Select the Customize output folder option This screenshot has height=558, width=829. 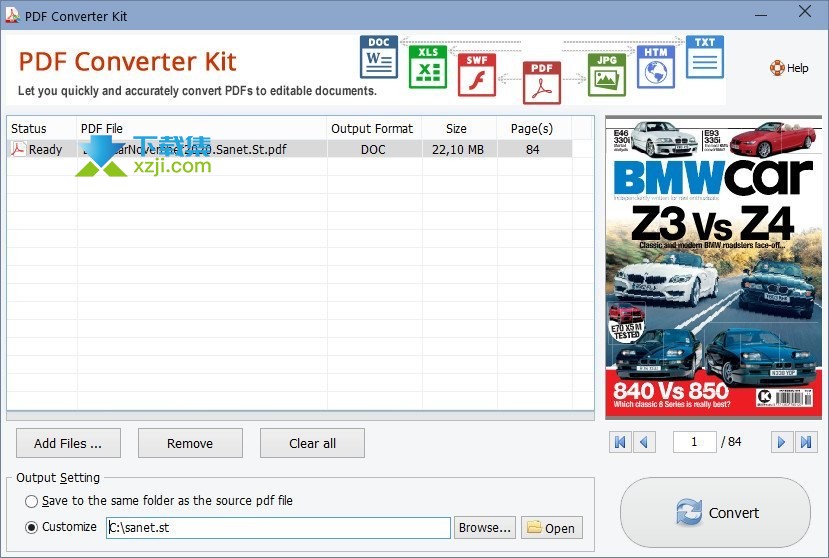31,527
